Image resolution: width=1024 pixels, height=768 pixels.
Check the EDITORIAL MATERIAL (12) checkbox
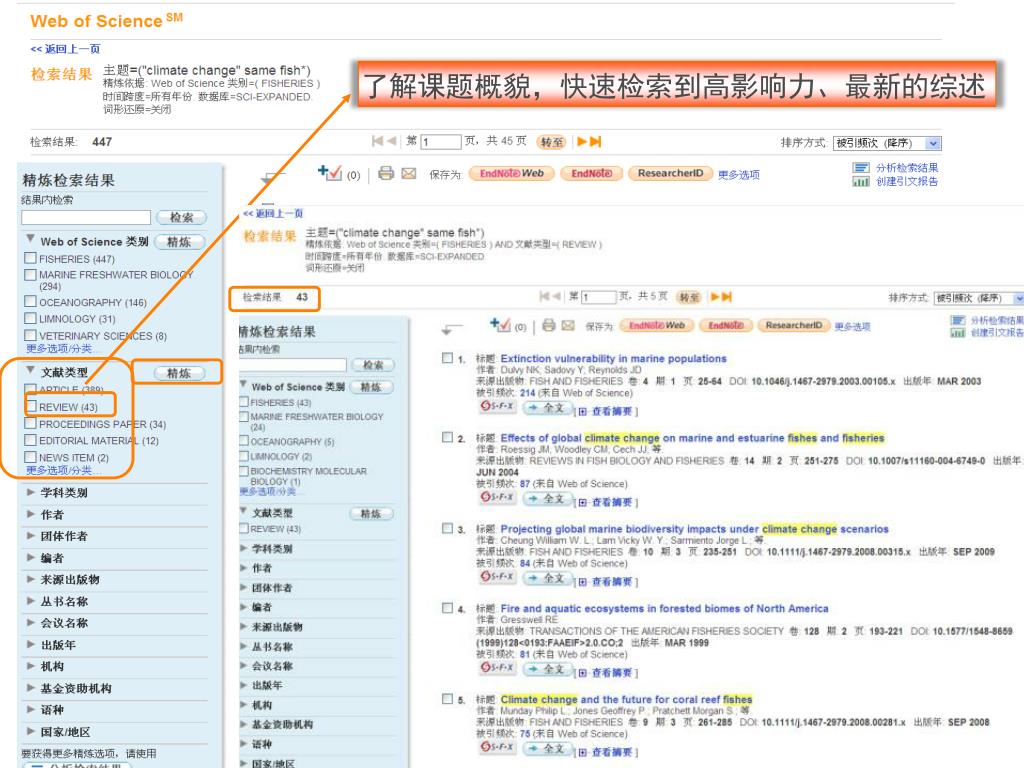[30, 440]
